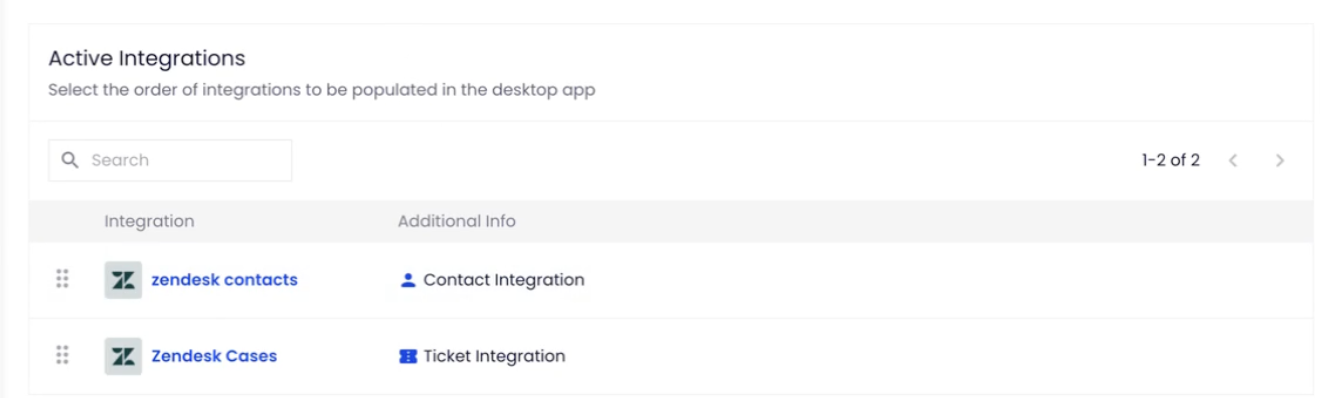Click the Zendesk logo beside zendesk contacts

(x=123, y=280)
